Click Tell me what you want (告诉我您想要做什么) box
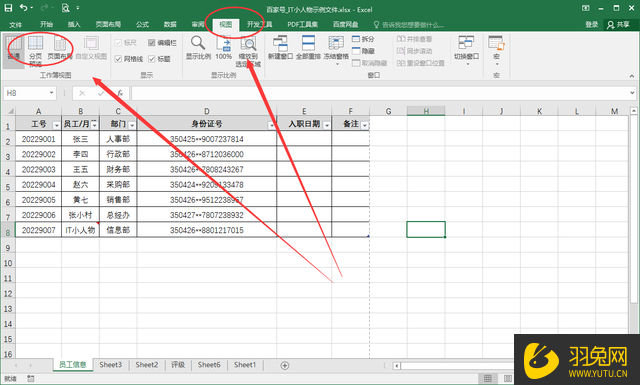 [408, 25]
